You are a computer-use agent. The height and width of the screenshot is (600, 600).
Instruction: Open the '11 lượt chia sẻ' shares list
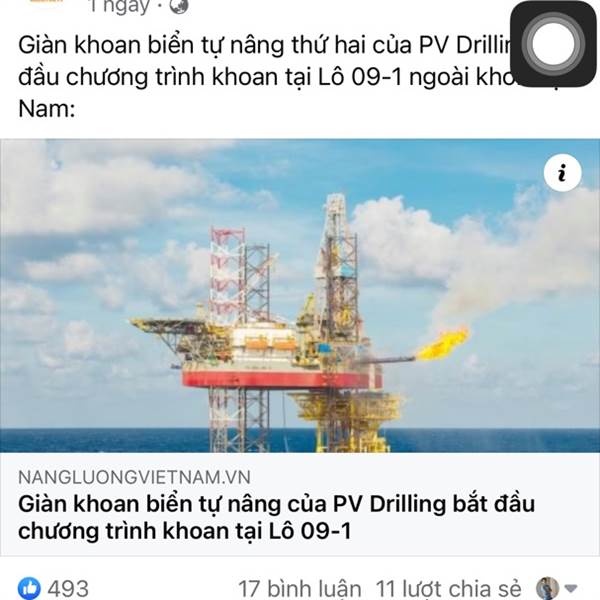448,589
